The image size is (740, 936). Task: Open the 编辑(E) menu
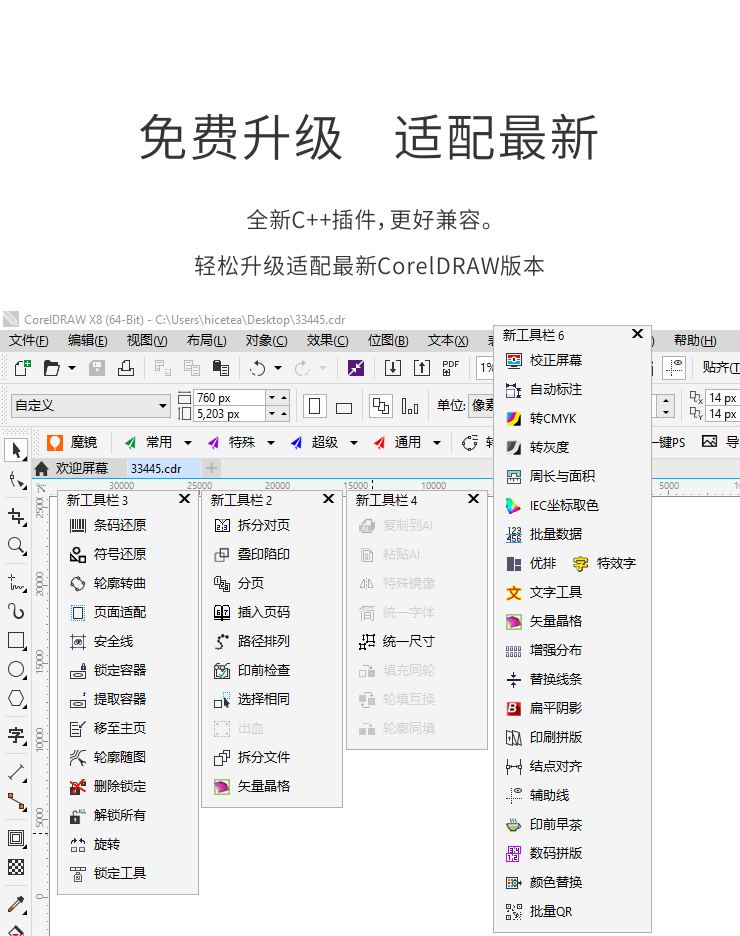(88, 340)
